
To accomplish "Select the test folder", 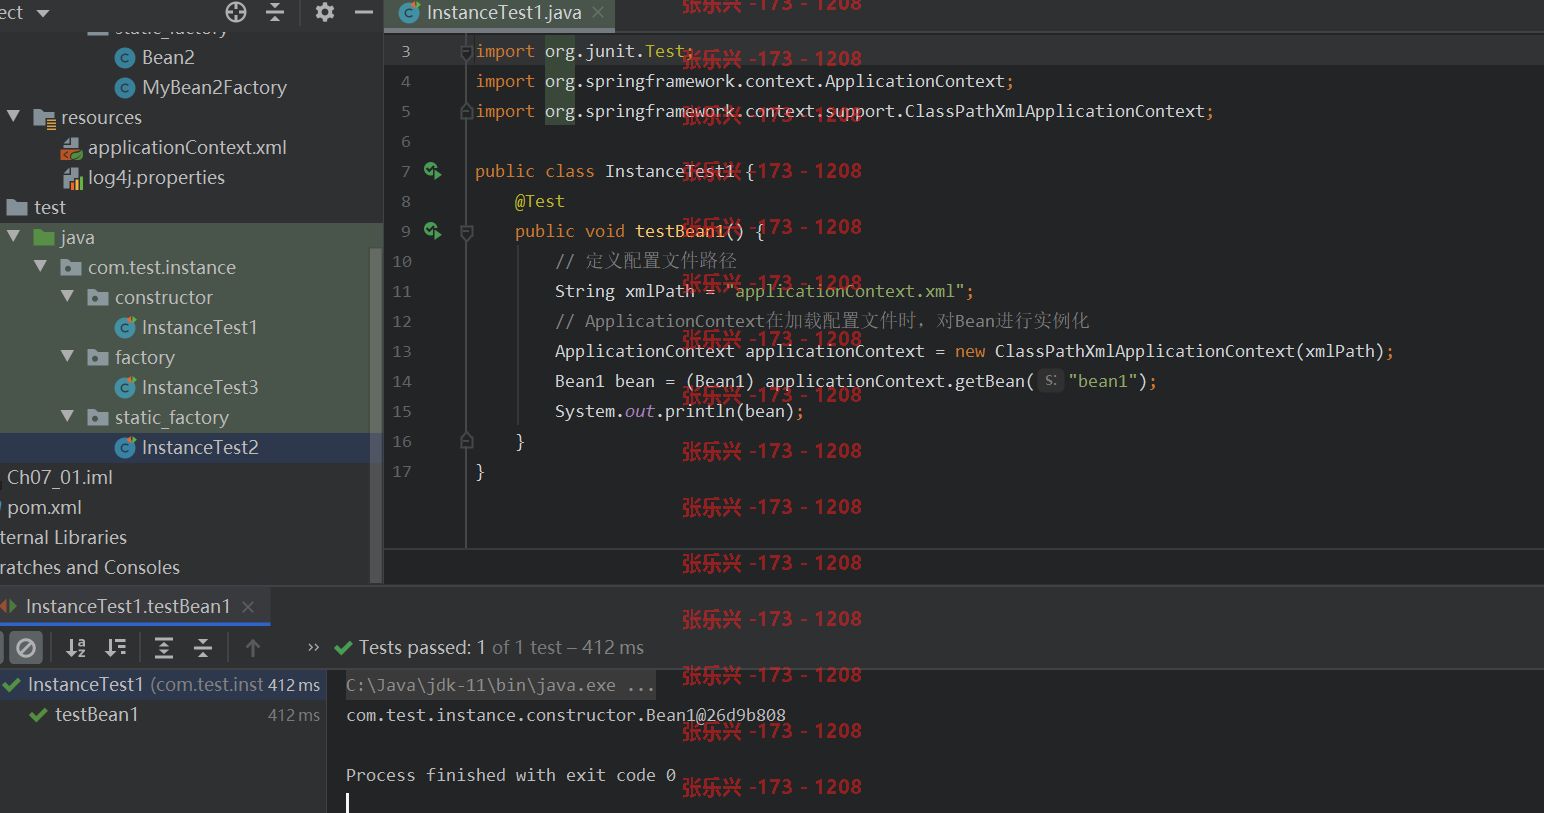I will pyautogui.click(x=49, y=207).
